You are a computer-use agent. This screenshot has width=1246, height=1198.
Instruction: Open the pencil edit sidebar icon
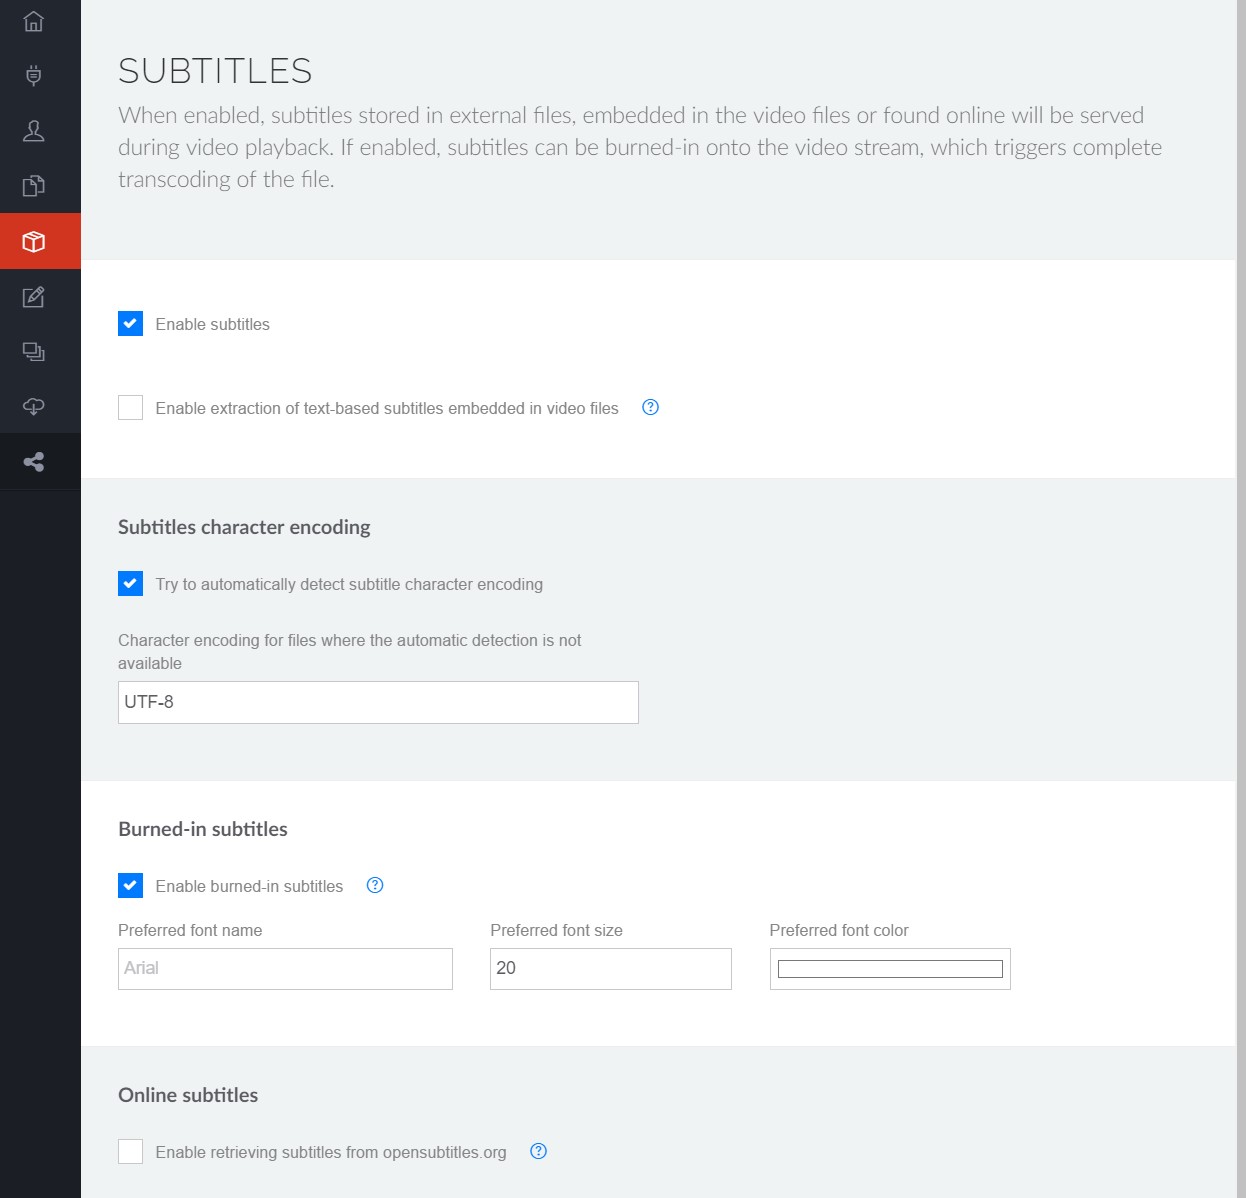coord(33,297)
